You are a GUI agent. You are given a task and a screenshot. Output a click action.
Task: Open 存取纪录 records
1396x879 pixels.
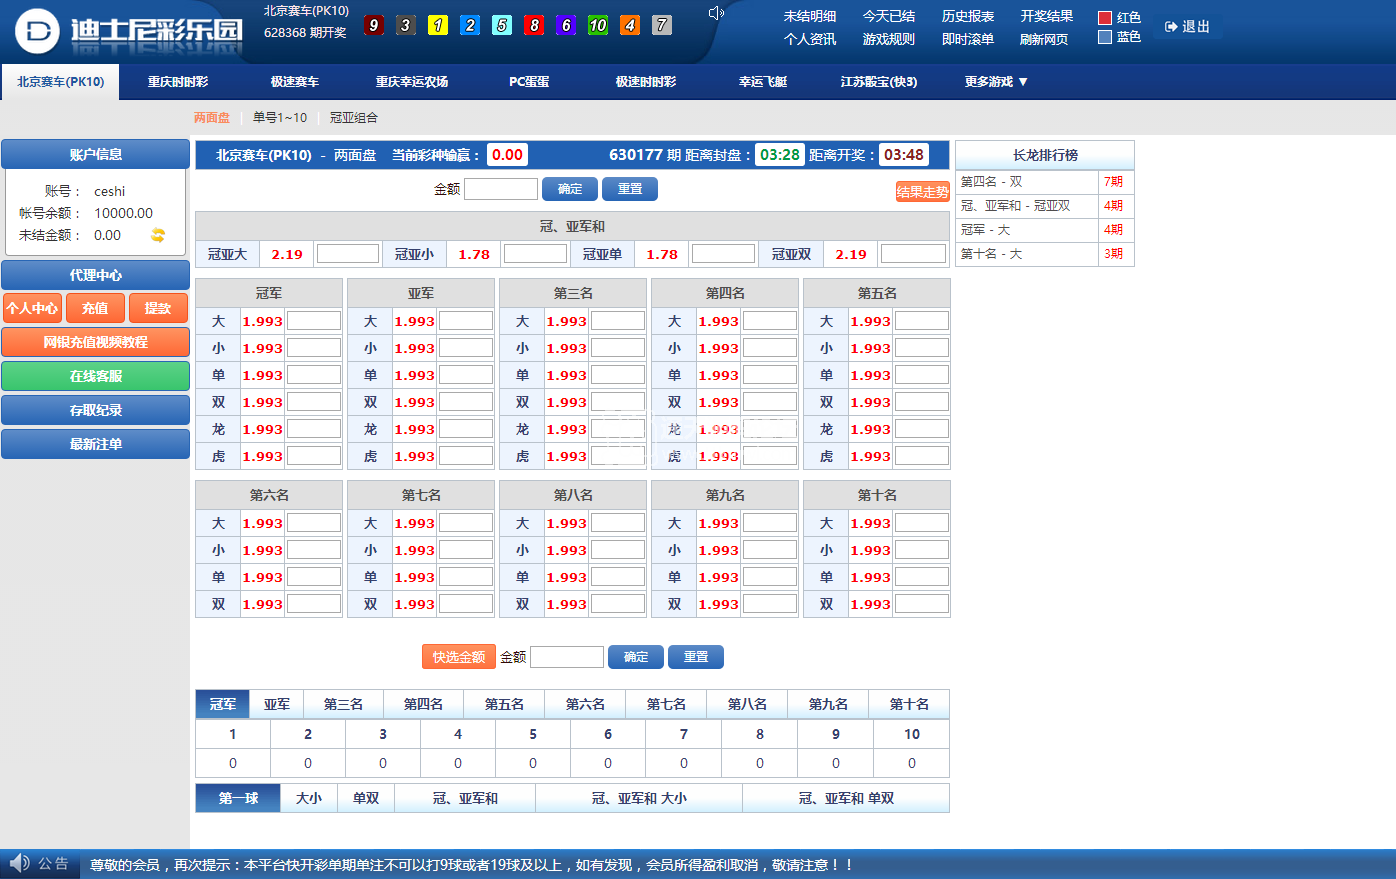coord(95,410)
